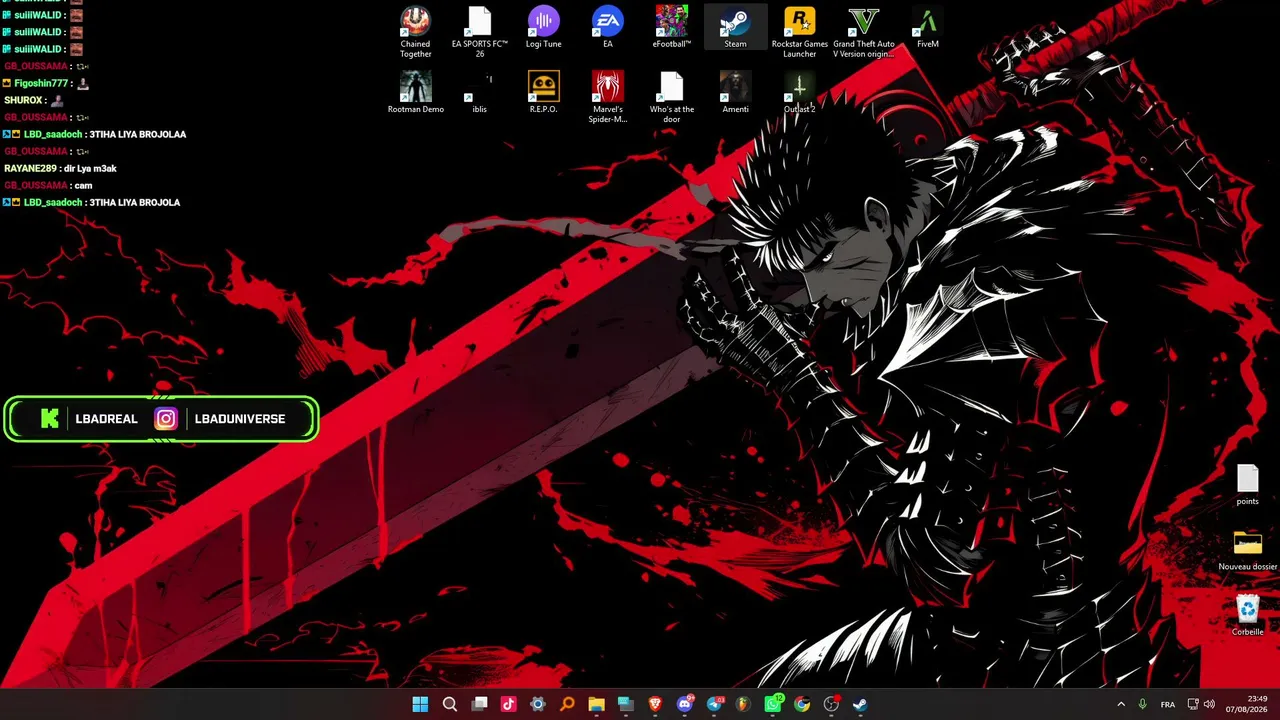Screen dimensions: 1280x720
Task: Open the orange magnifier app in taskbar
Action: [x=567, y=704]
